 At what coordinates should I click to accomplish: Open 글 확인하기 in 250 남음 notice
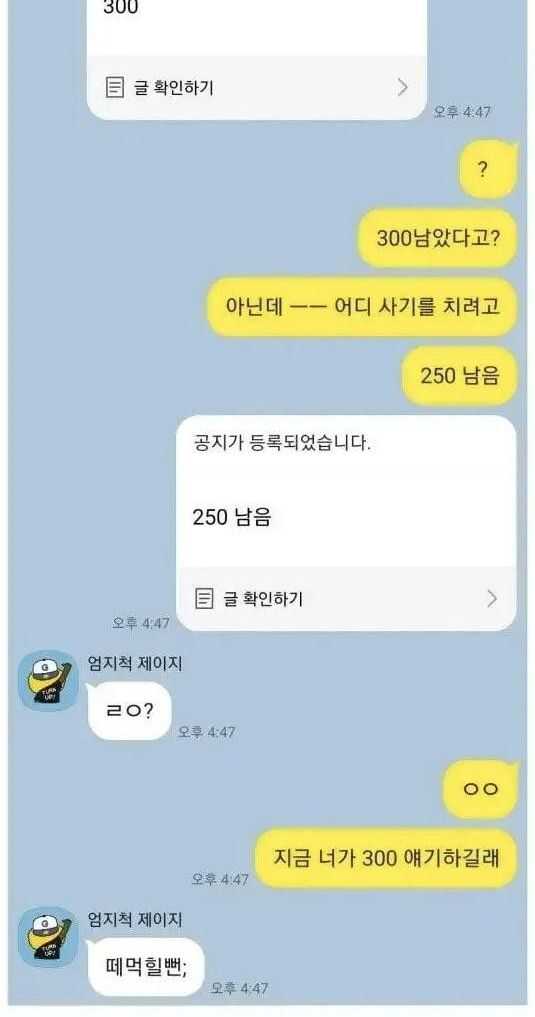coord(263,598)
